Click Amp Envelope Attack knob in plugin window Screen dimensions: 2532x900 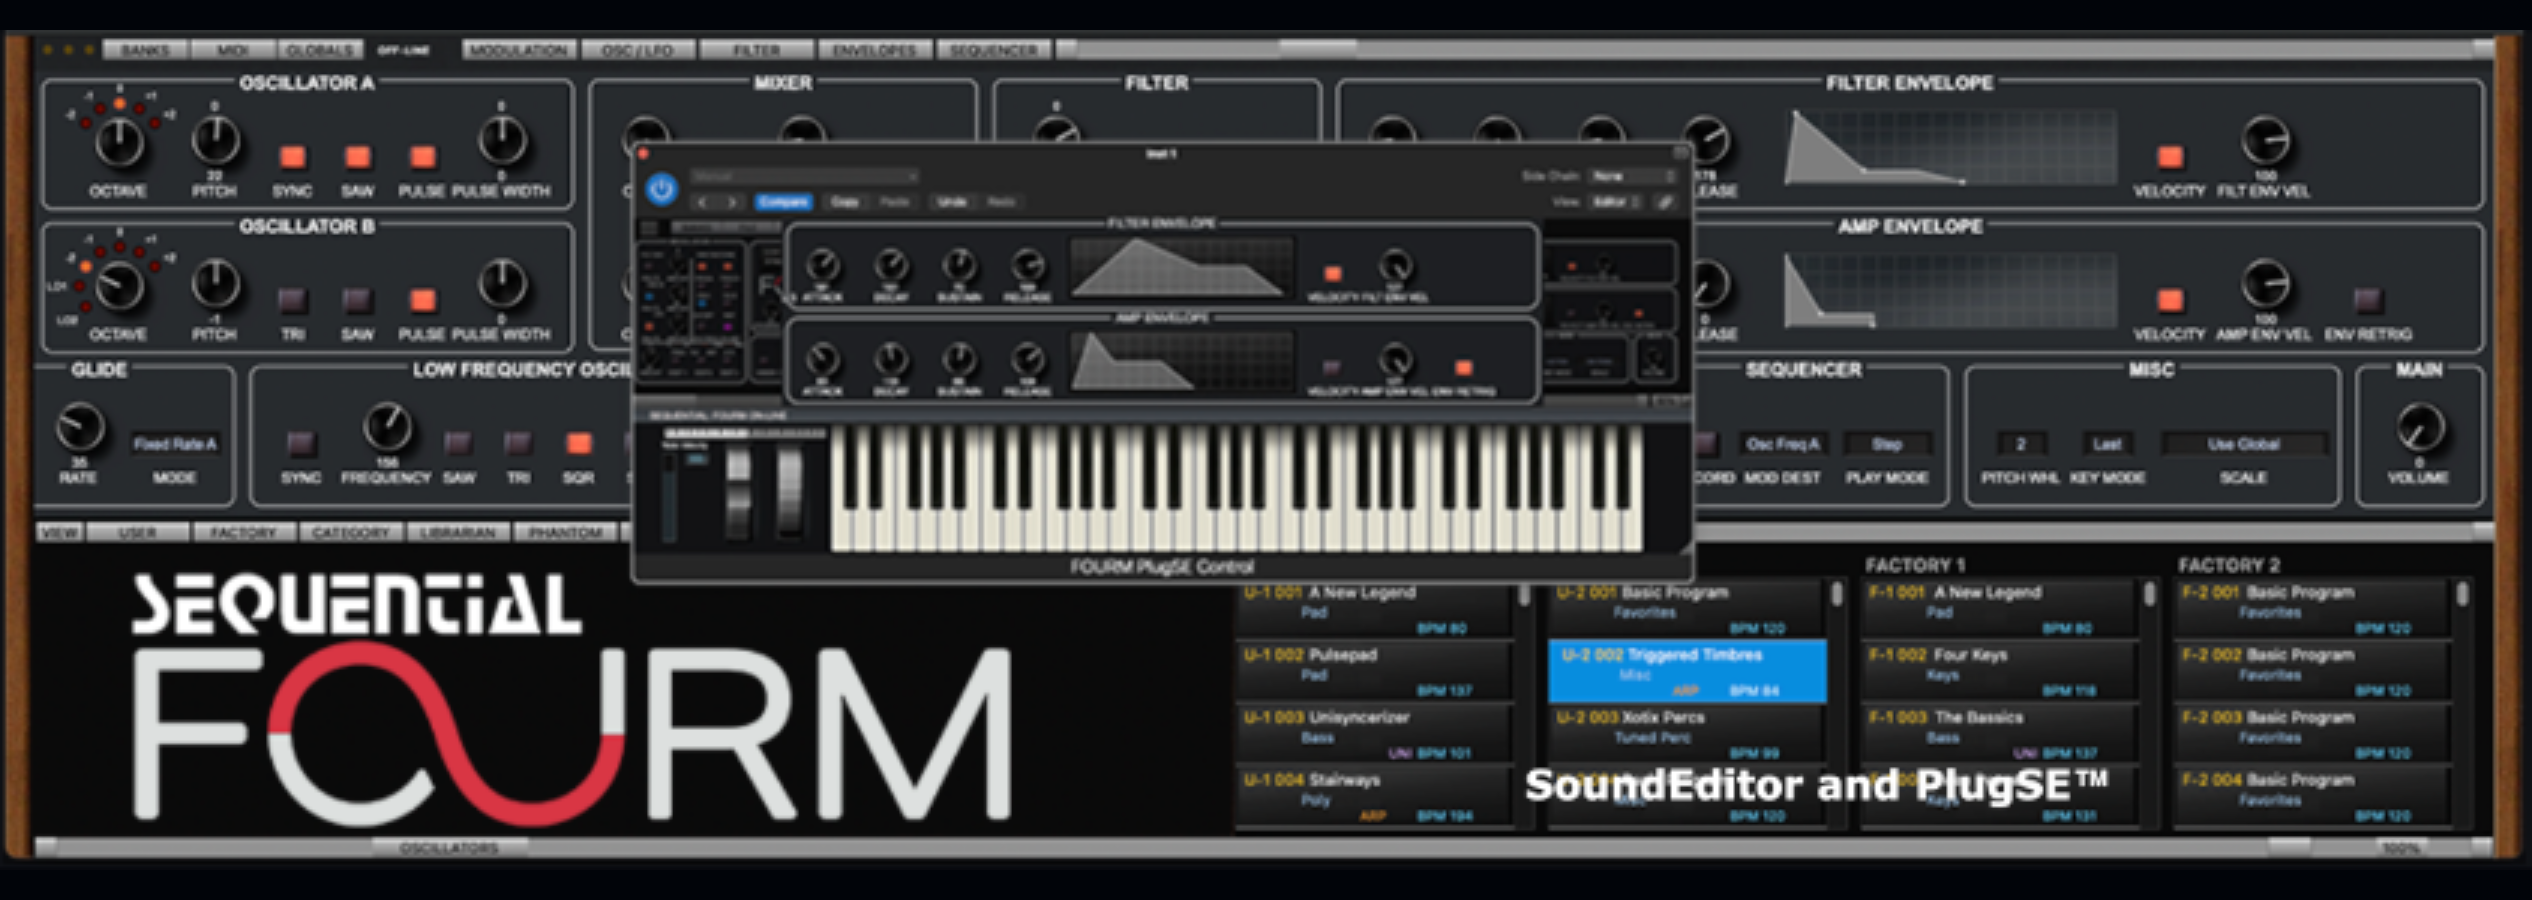coord(822,360)
